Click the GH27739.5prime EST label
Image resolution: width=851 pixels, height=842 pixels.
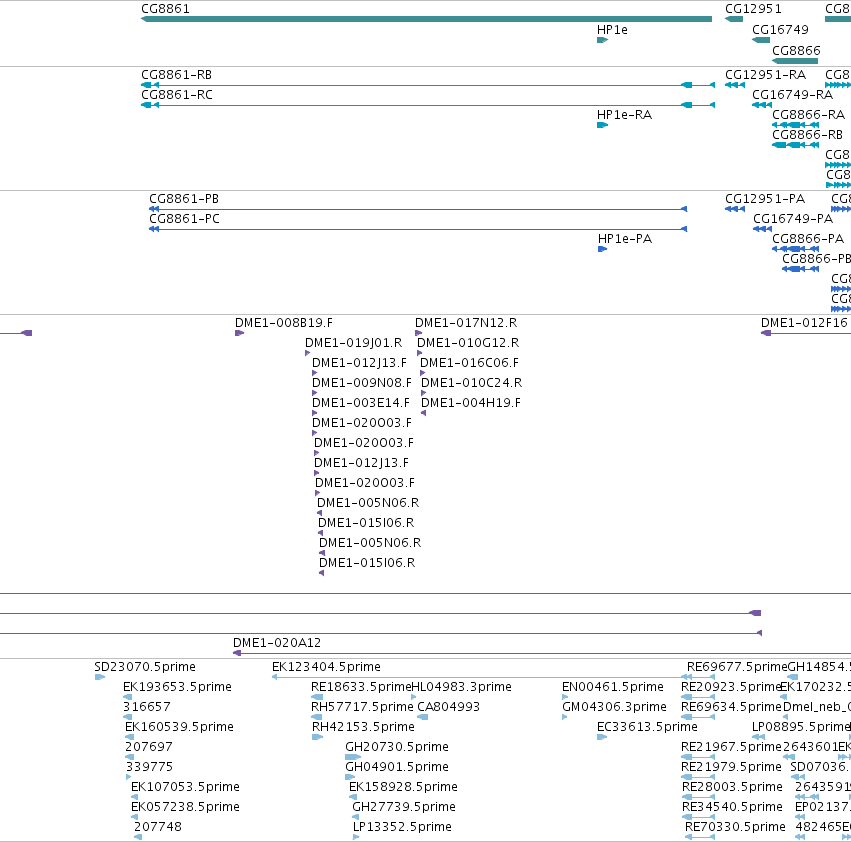pos(404,806)
